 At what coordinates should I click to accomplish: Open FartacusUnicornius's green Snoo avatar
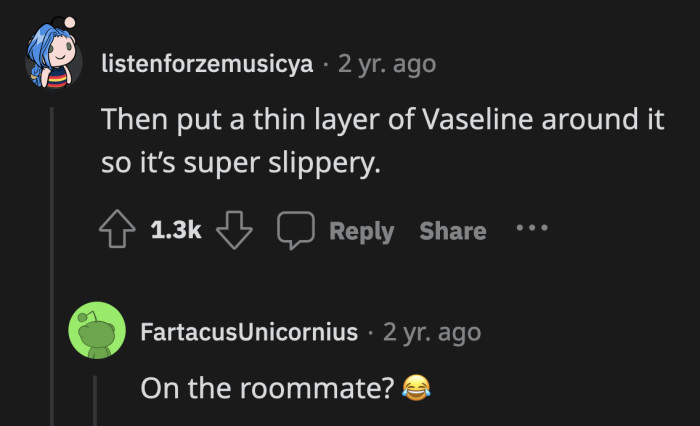(x=95, y=331)
